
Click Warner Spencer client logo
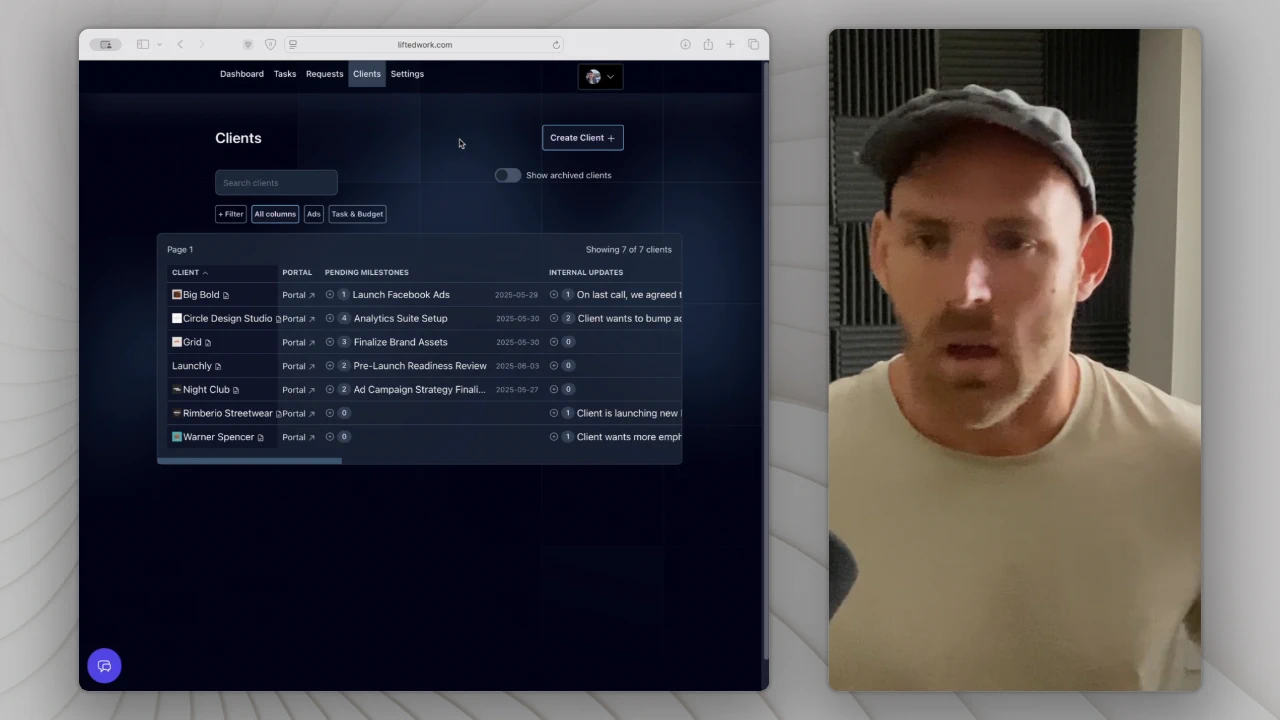tap(177, 437)
